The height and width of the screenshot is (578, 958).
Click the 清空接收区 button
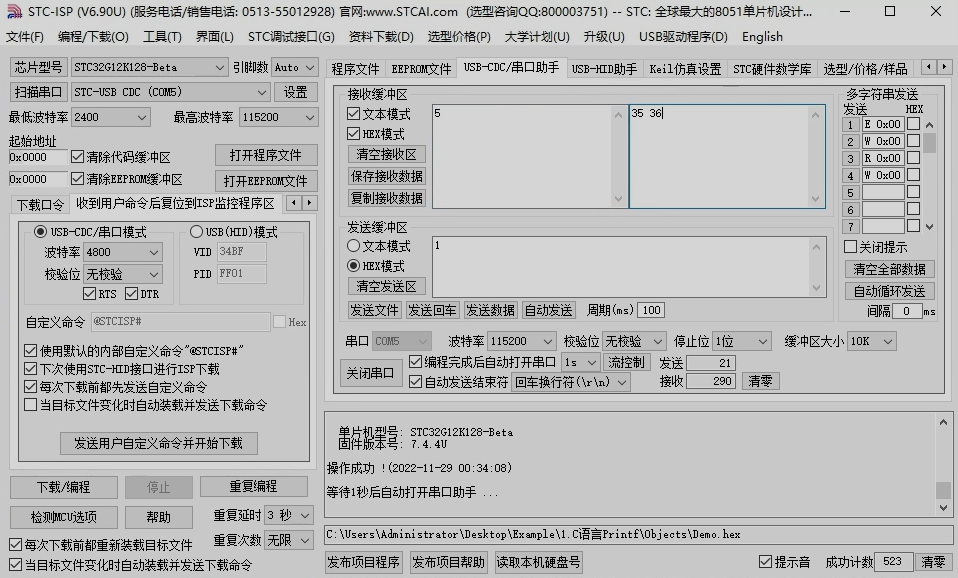[x=386, y=154]
